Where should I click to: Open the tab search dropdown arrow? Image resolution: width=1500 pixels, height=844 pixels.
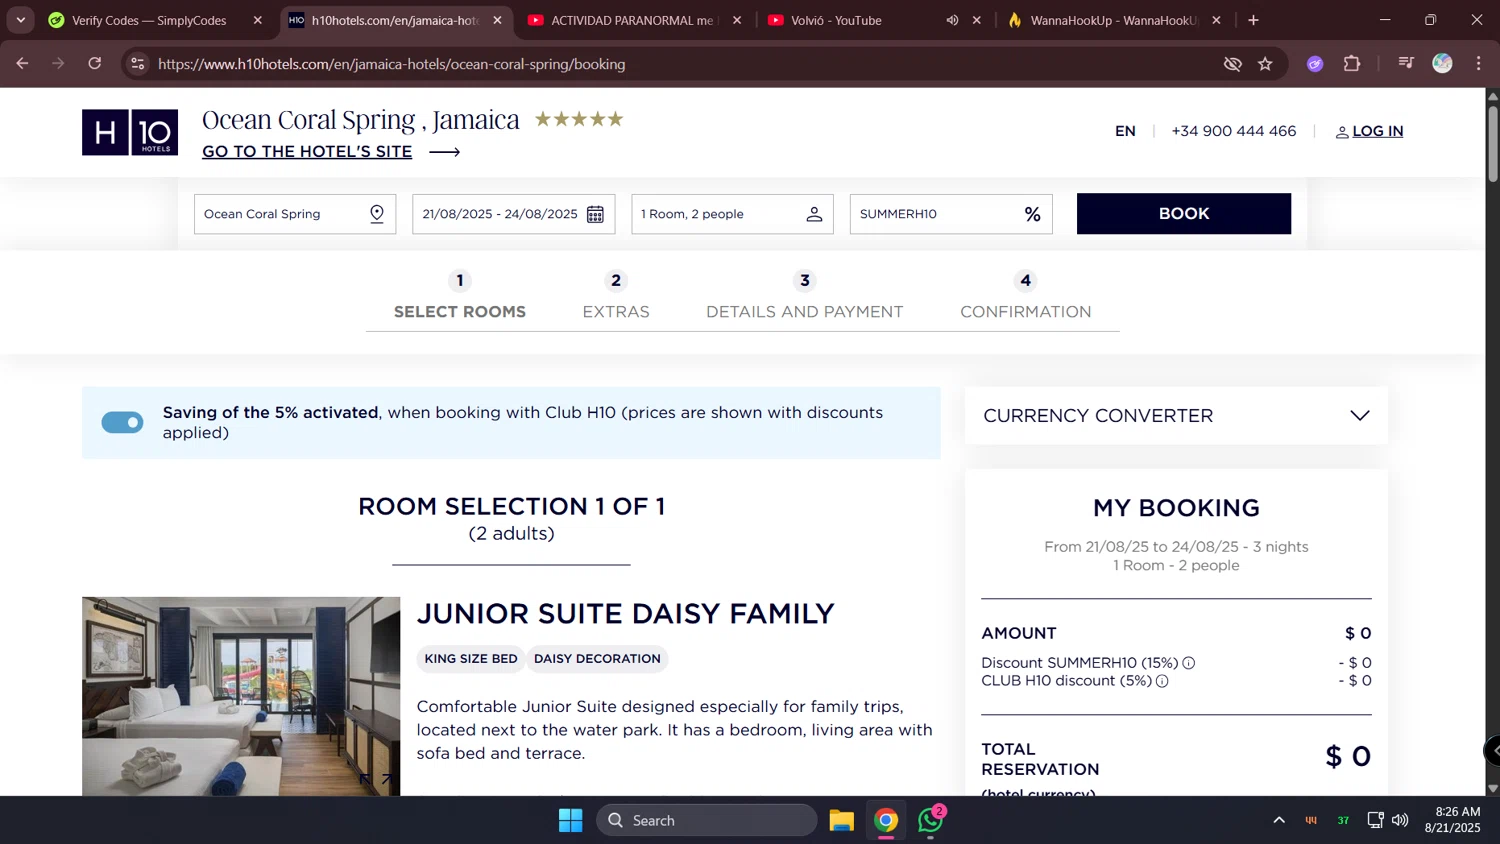click(x=20, y=20)
